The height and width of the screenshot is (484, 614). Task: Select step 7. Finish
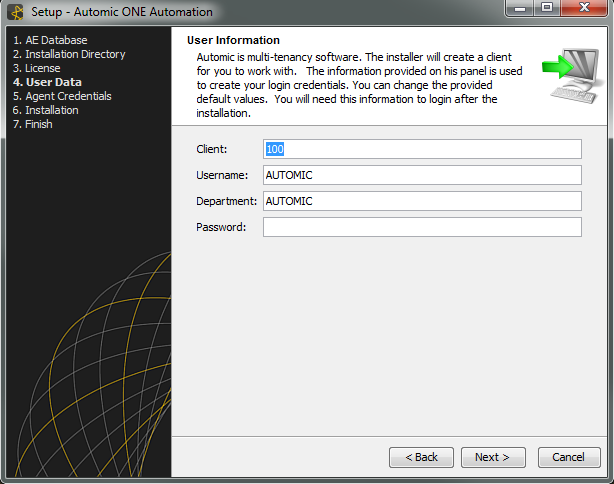point(33,124)
